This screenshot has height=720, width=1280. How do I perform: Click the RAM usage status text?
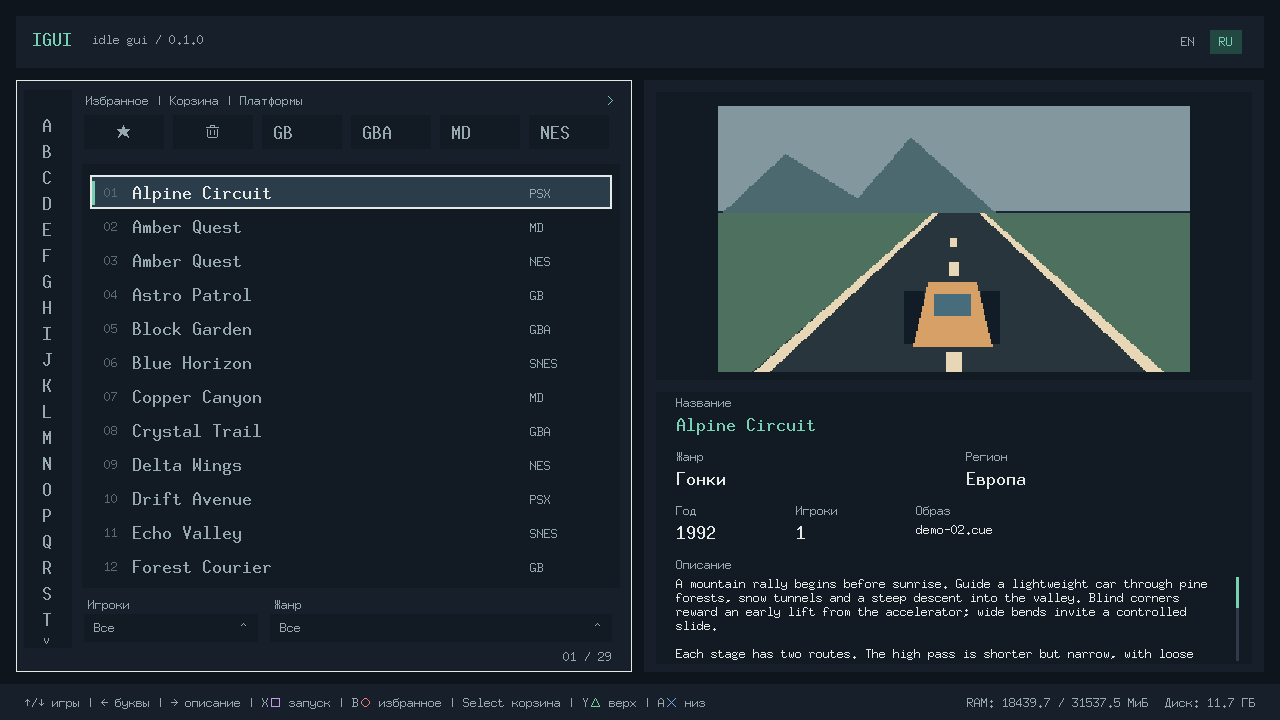pos(1057,703)
